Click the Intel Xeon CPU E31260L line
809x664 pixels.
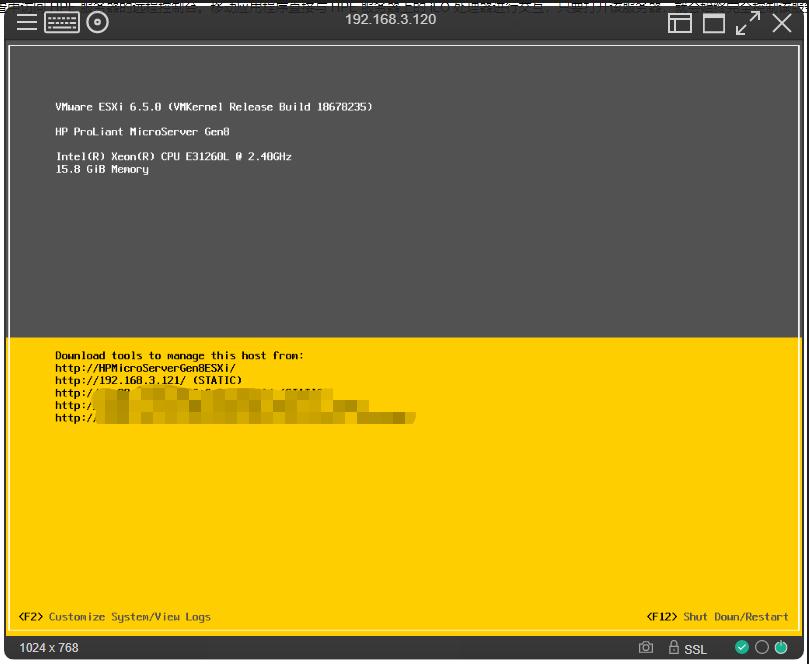click(173, 156)
